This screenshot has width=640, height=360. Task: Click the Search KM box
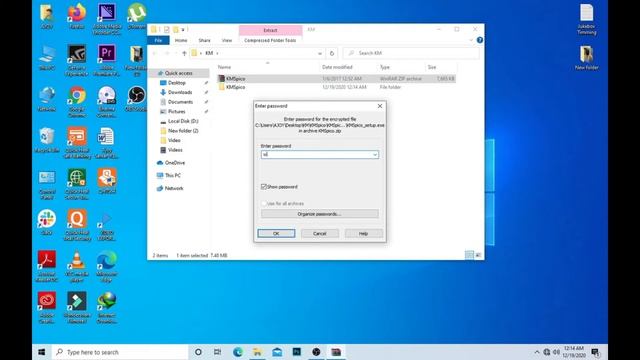[x=411, y=53]
